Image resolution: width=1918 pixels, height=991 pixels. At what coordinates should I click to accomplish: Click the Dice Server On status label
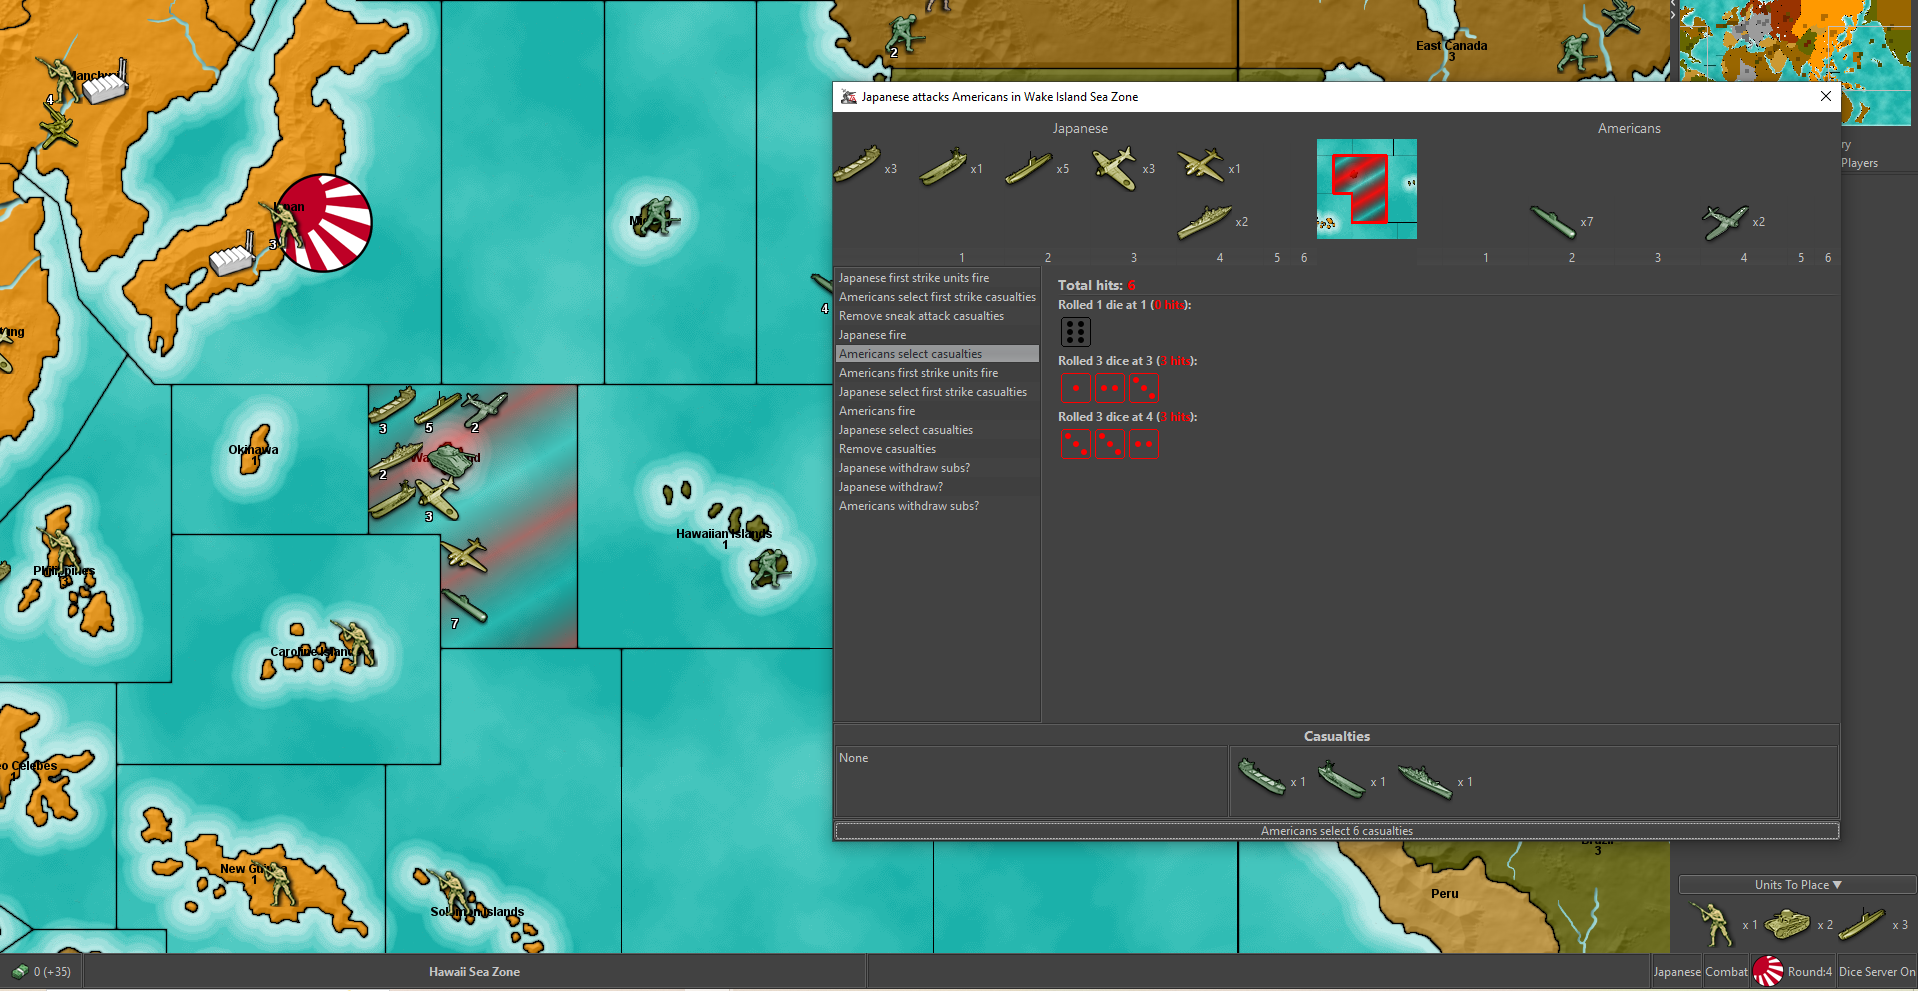(1876, 972)
